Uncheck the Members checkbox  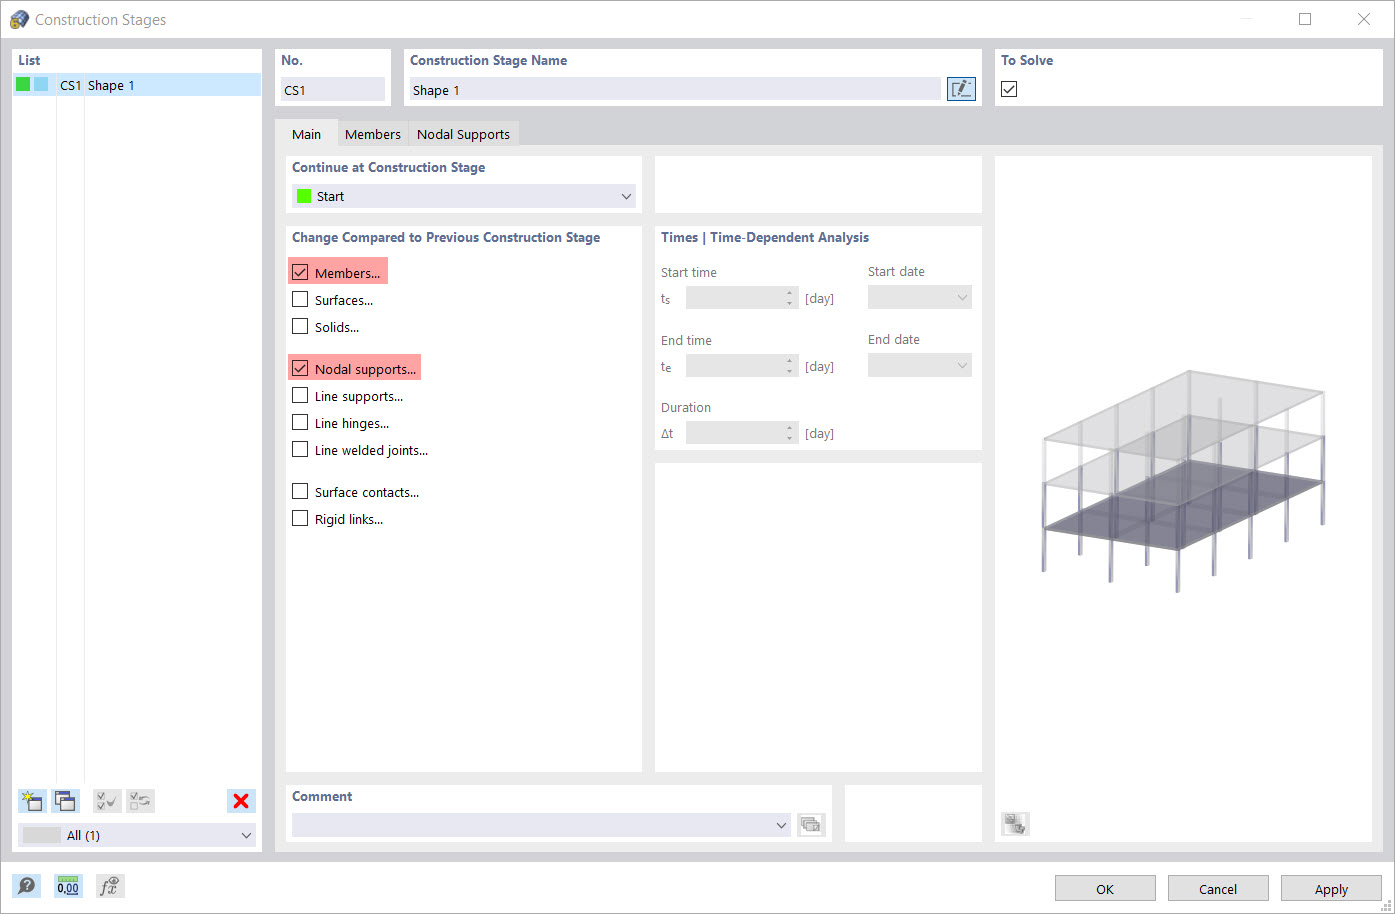tap(299, 270)
